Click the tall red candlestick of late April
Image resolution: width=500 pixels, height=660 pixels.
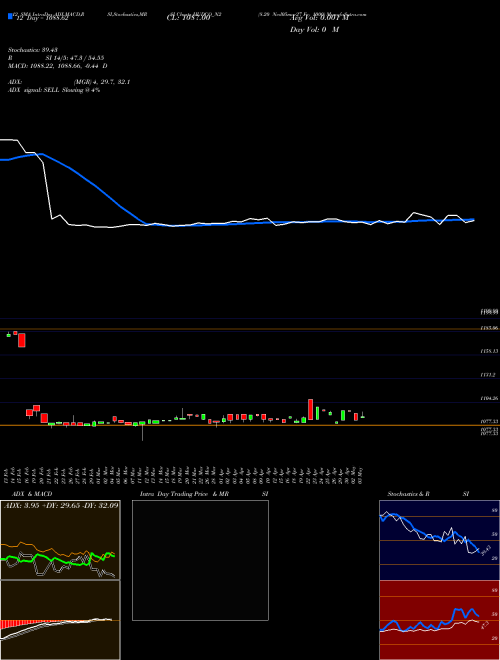pos(311,409)
